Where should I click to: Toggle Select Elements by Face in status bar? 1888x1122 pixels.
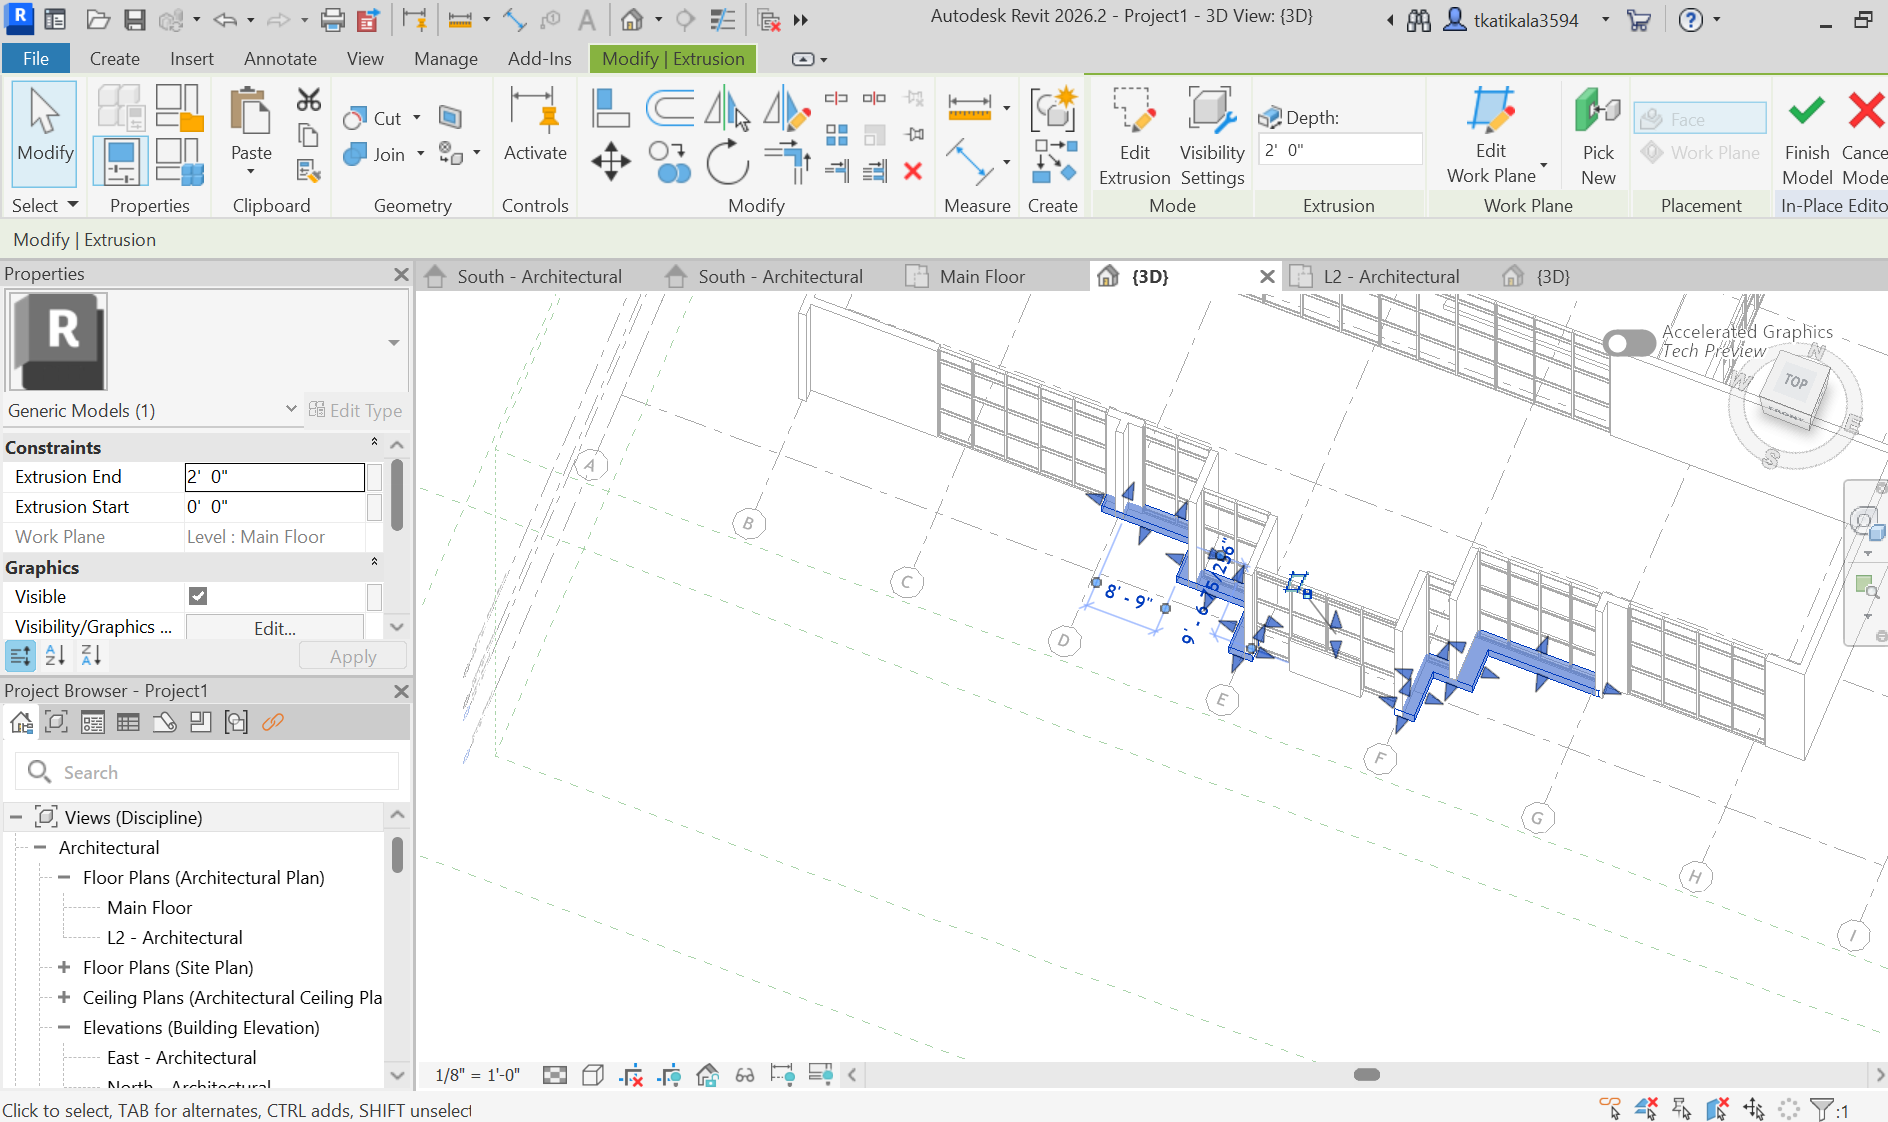coord(1718,1109)
